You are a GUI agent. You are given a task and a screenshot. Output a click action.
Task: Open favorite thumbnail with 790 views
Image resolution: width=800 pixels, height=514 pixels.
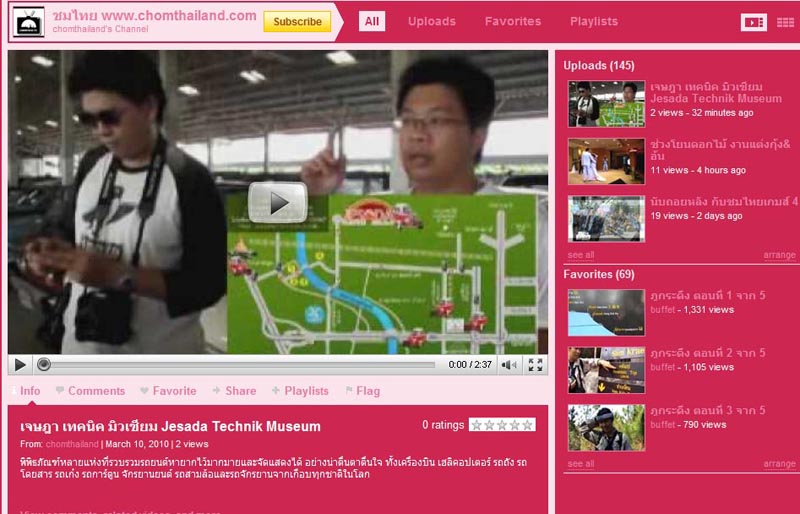point(606,428)
